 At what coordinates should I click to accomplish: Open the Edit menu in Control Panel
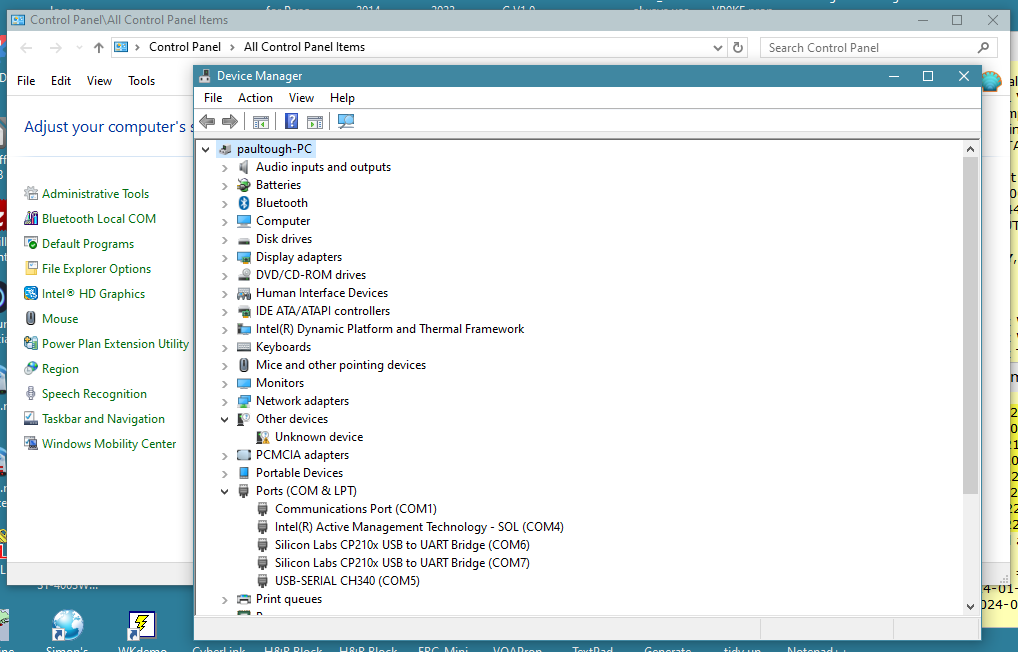tap(61, 81)
